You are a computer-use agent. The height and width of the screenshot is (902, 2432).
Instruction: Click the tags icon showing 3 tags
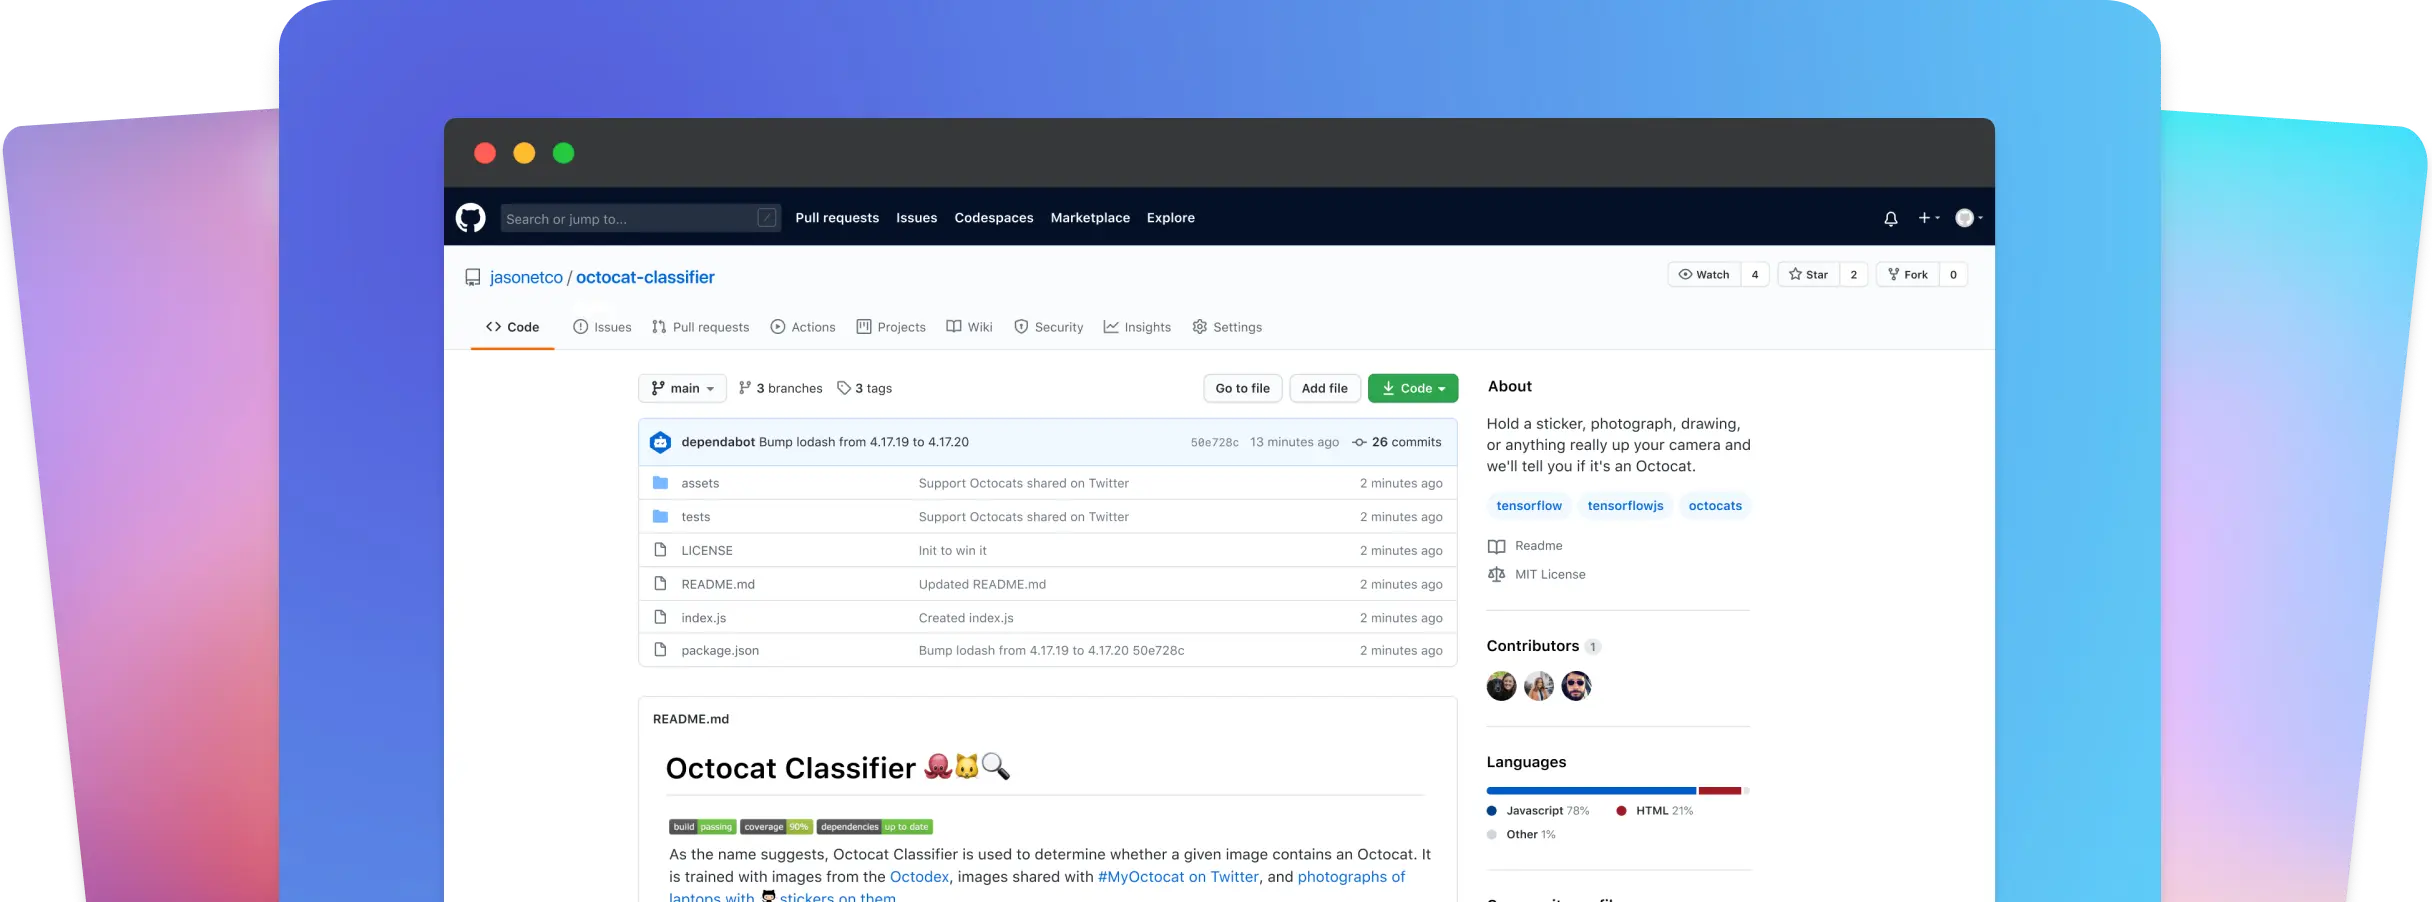click(844, 388)
